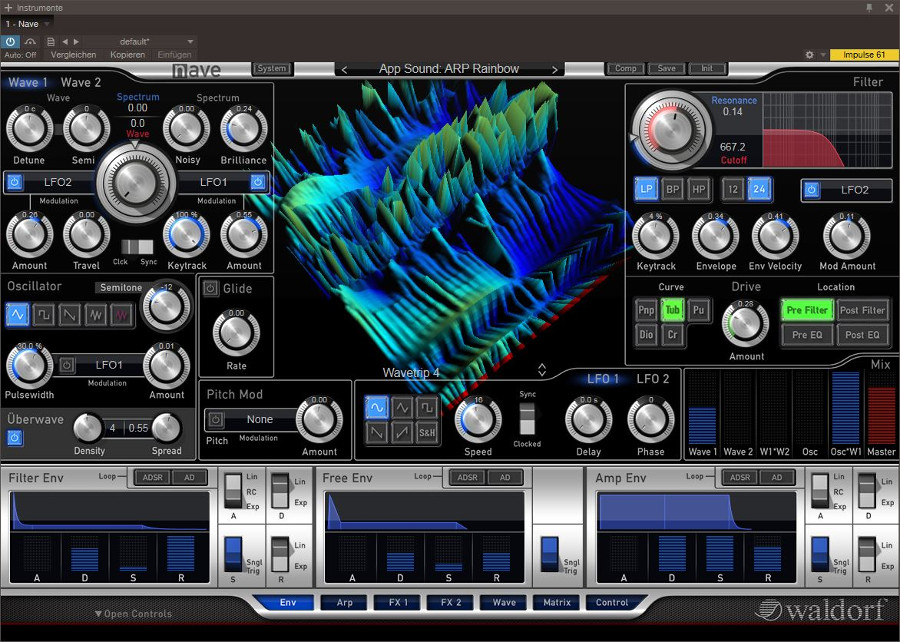Select the sawtooth oscillator waveform
The width and height of the screenshot is (900, 642).
tap(69, 314)
